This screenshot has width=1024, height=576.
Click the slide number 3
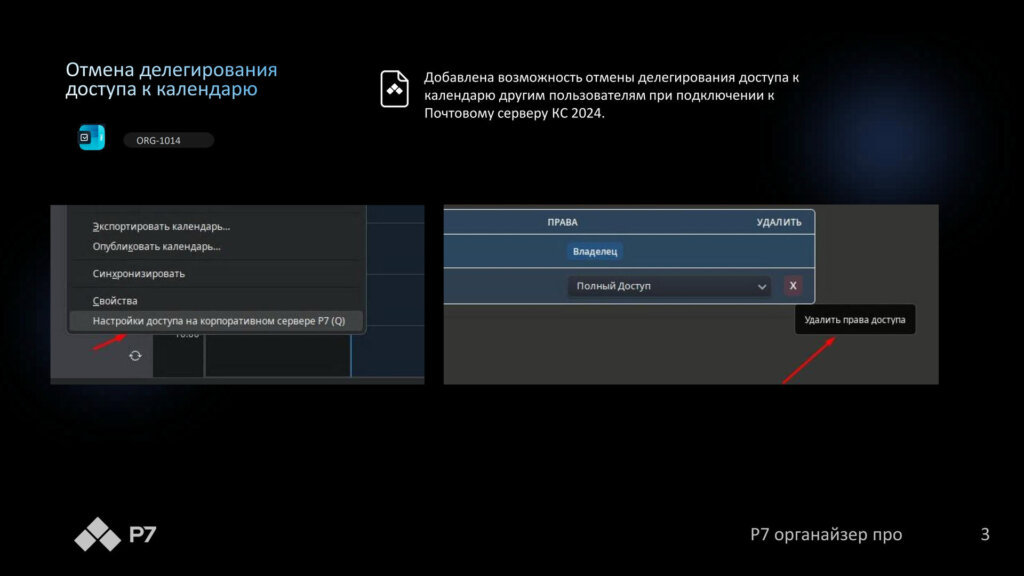tap(984, 535)
